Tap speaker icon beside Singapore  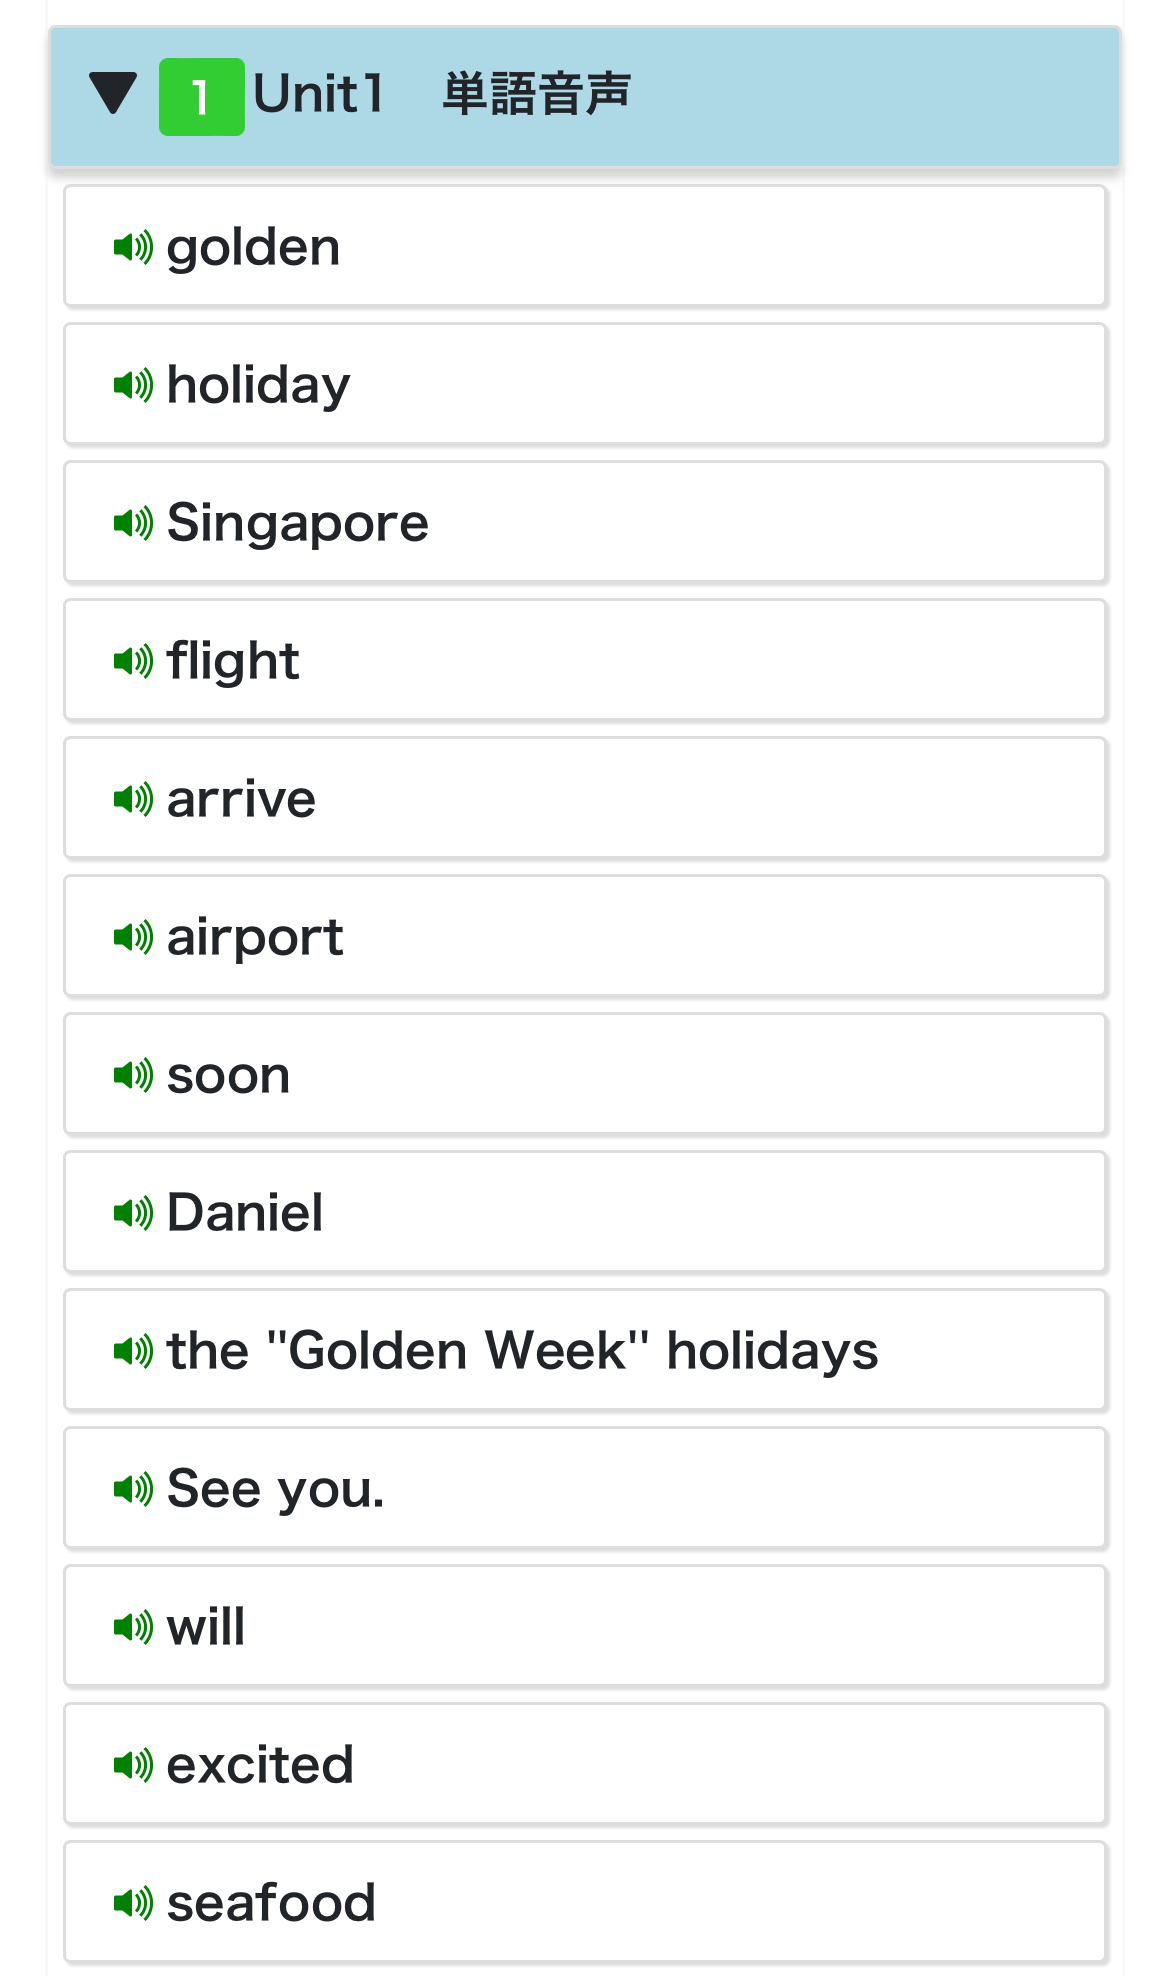point(133,522)
